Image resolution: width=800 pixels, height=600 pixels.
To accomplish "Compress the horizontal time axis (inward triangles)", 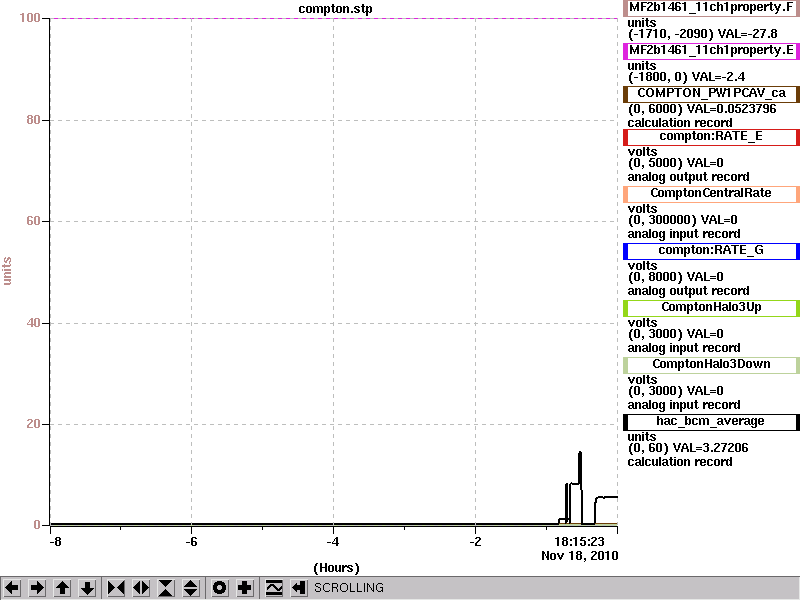I will [x=116, y=588].
